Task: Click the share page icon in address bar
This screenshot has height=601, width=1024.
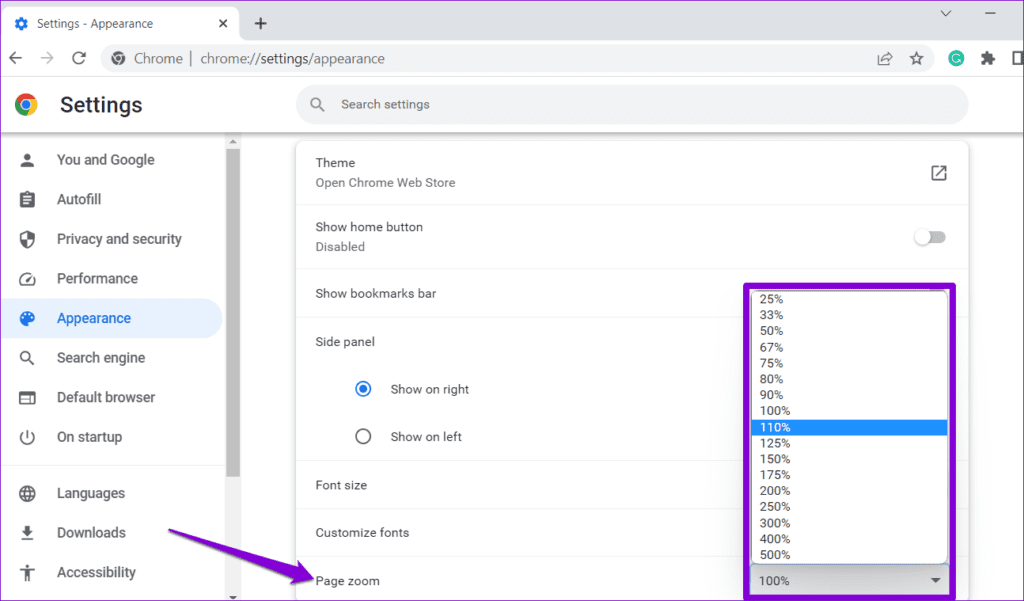Action: pyautogui.click(x=884, y=59)
